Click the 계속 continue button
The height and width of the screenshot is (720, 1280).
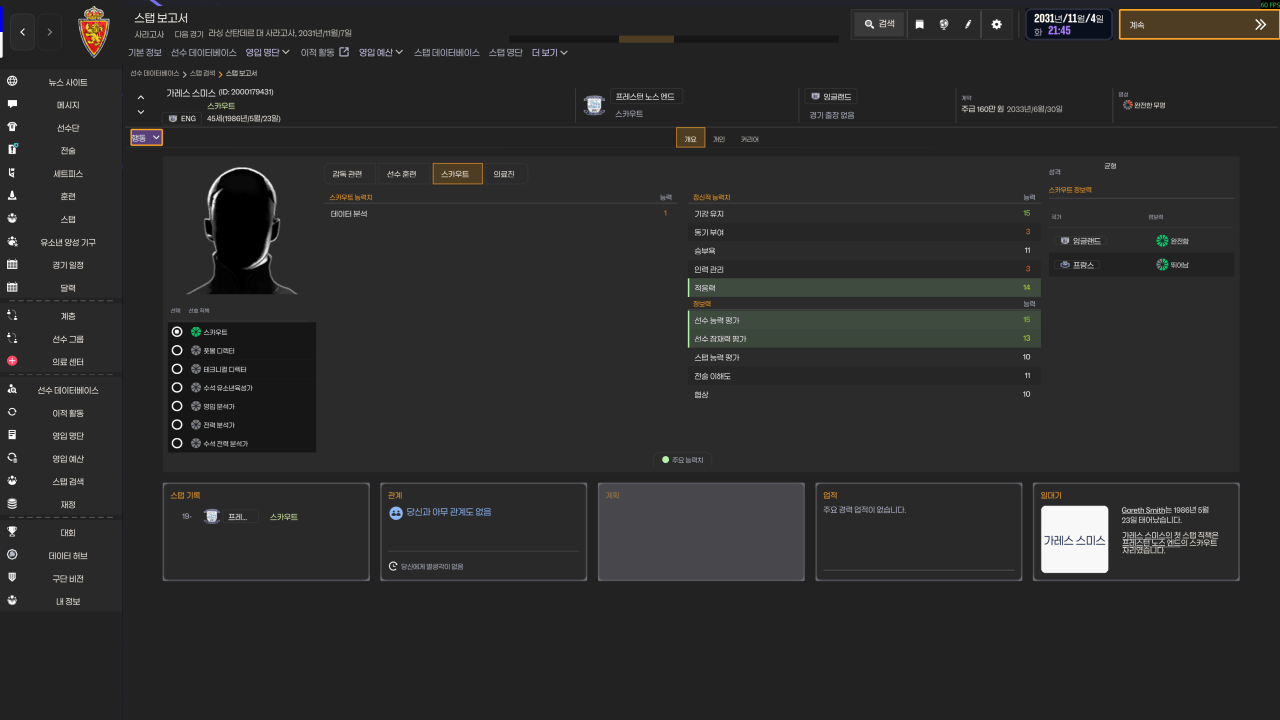click(1199, 24)
